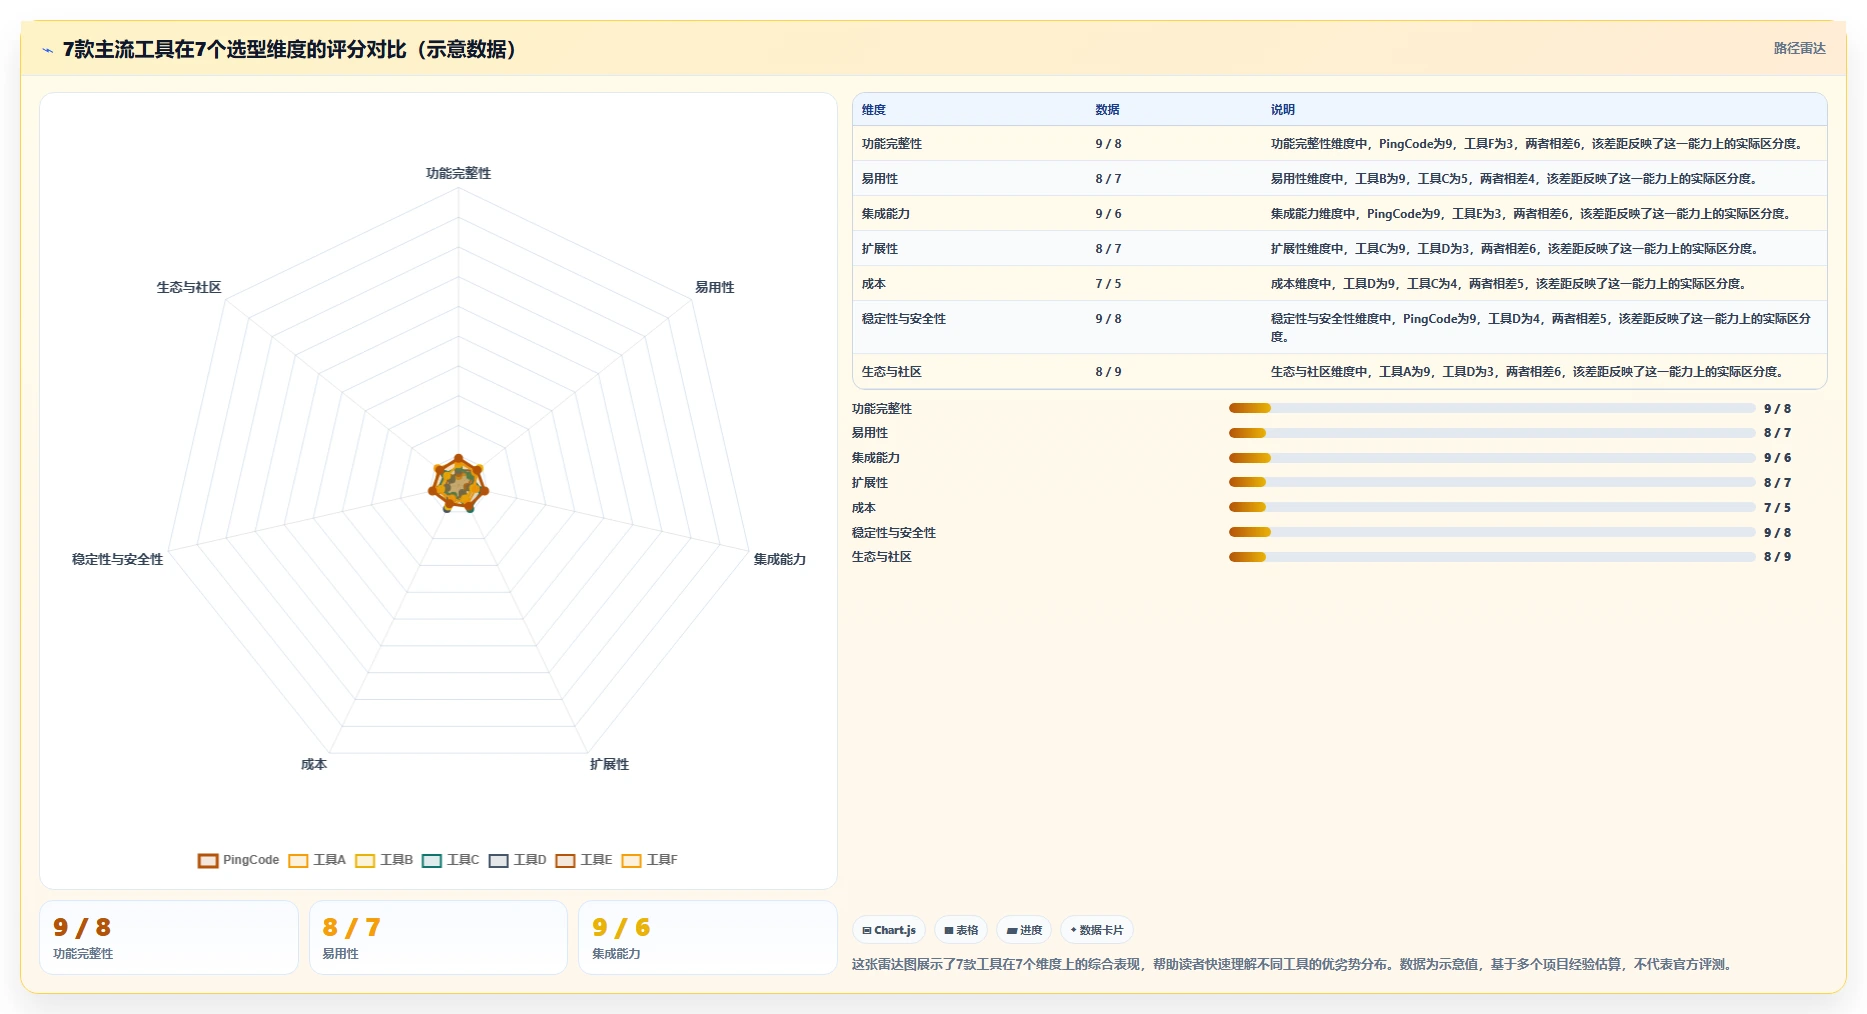This screenshot has width=1867, height=1014.
Task: Select the 易用性 progress bar
Action: tap(1492, 433)
